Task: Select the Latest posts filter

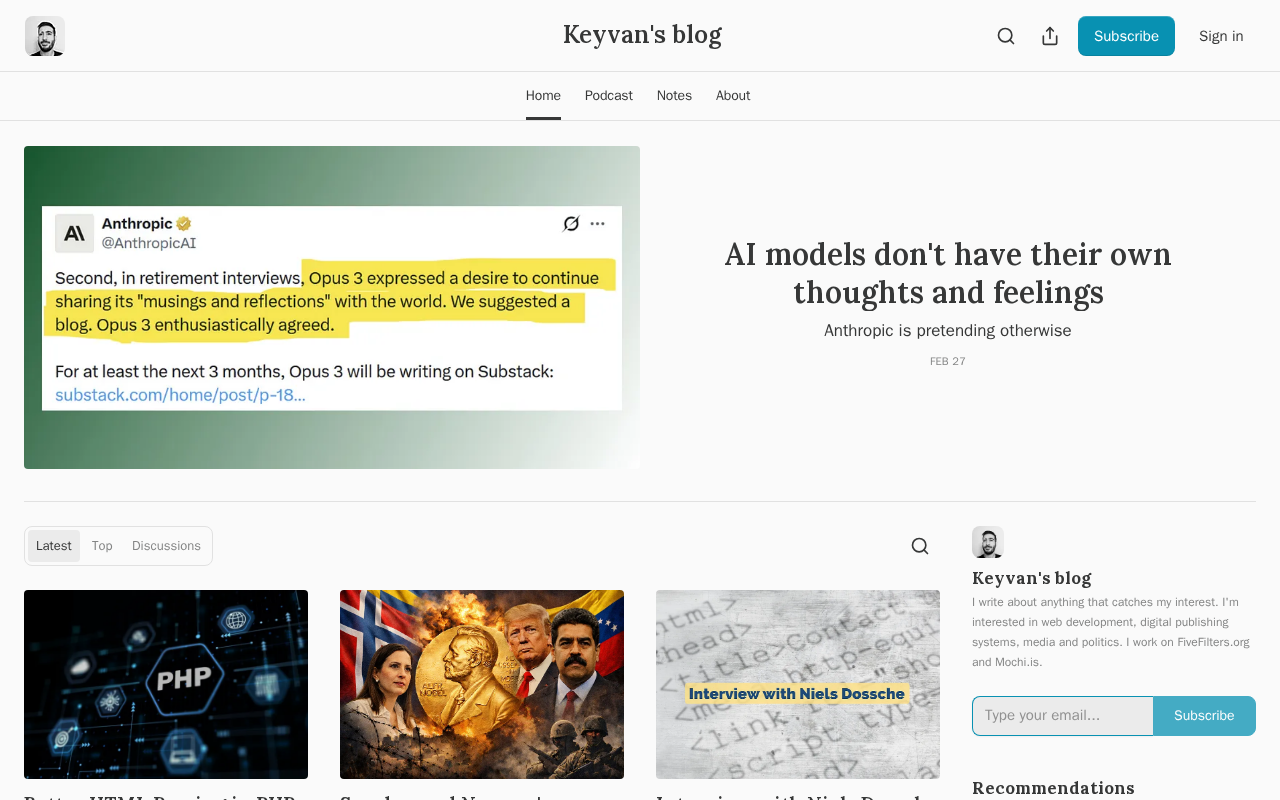Action: tap(54, 546)
